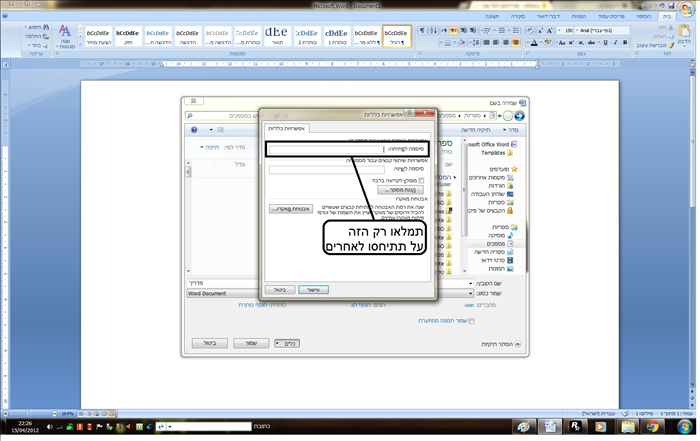Click the Format Painter brush icon
Screen dimensions: 700x441
click(x=671, y=45)
